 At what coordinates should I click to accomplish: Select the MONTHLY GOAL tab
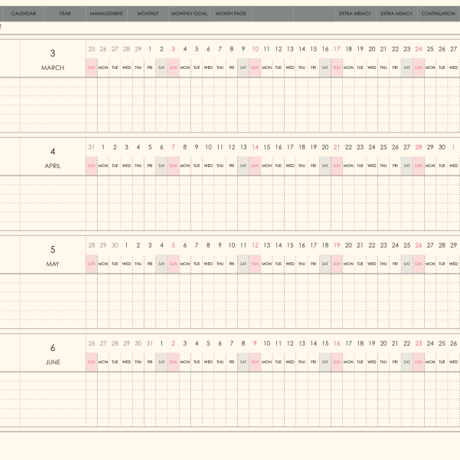[189, 14]
